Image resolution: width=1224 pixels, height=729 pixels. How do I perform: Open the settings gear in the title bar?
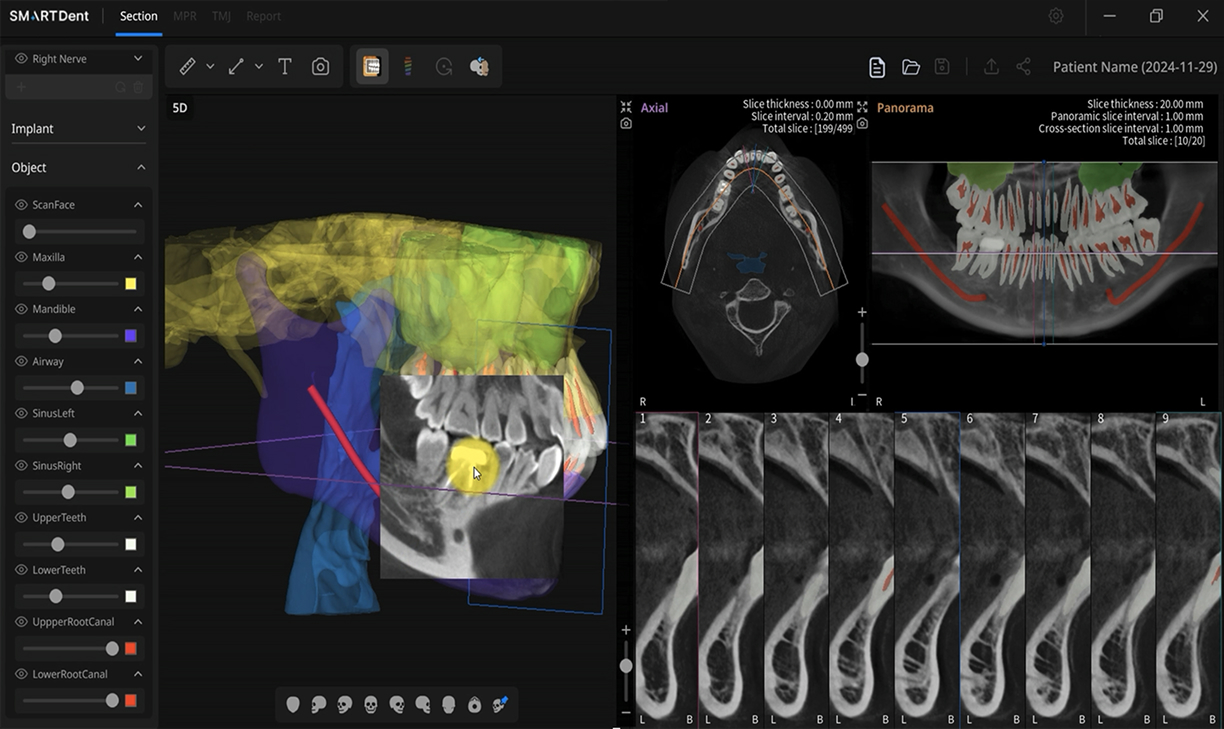[x=1056, y=16]
